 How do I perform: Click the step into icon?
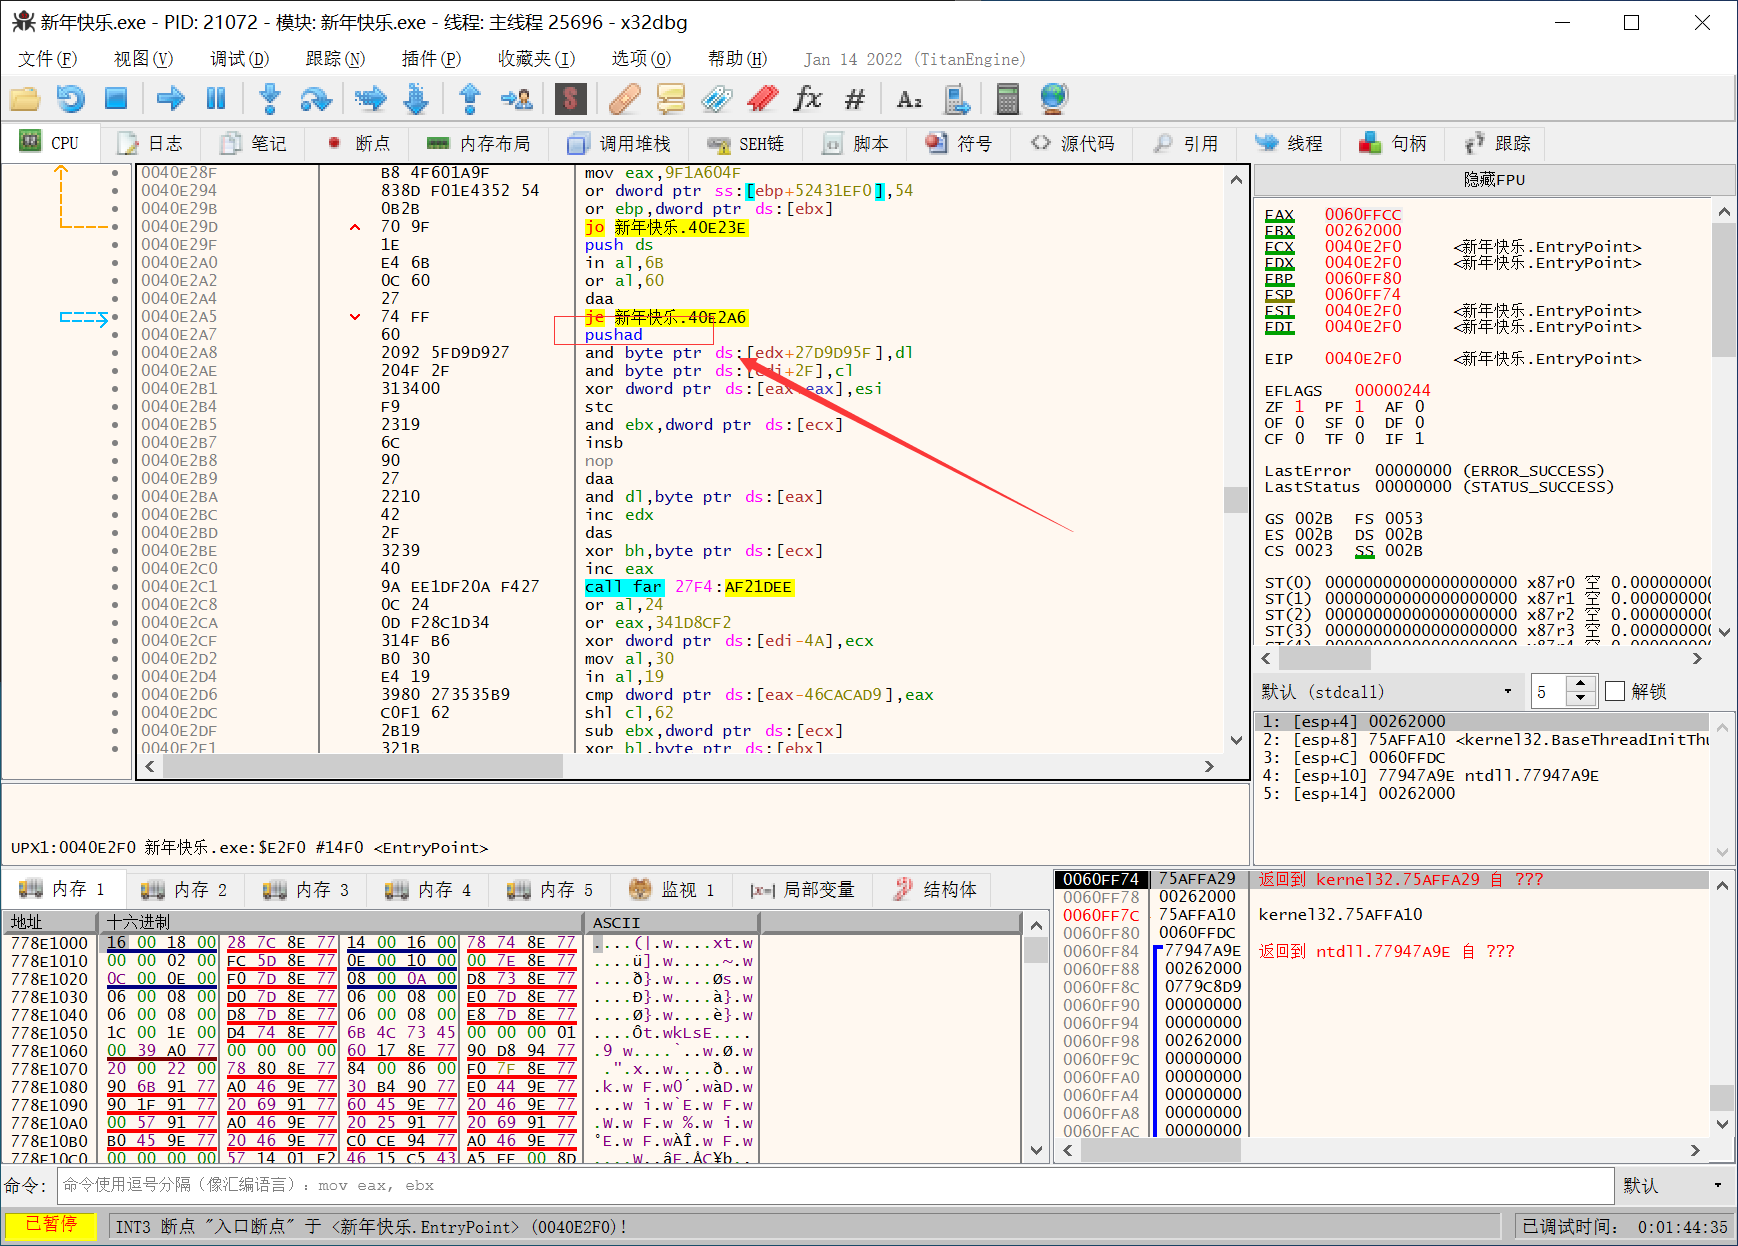[x=269, y=99]
